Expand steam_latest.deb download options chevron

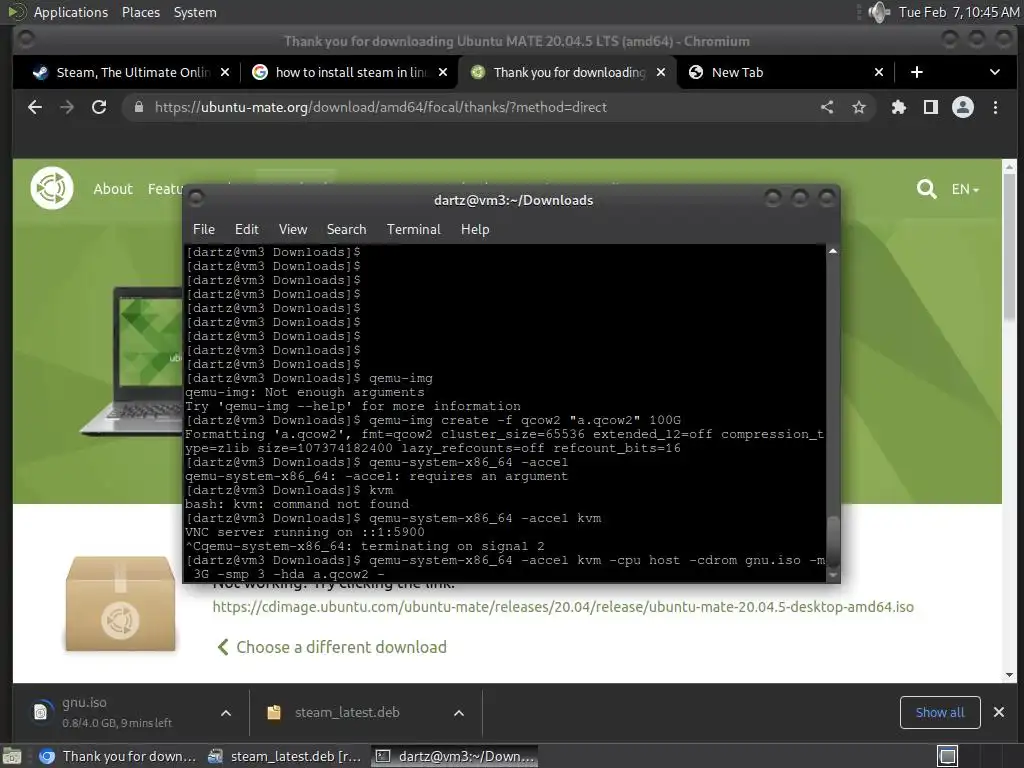click(459, 712)
